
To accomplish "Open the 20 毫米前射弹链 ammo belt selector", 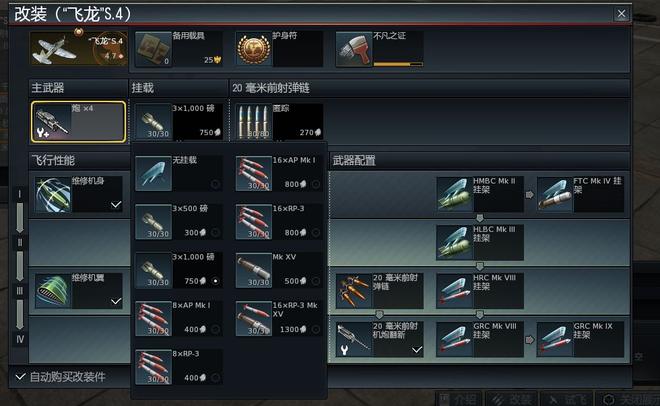I will [x=279, y=121].
